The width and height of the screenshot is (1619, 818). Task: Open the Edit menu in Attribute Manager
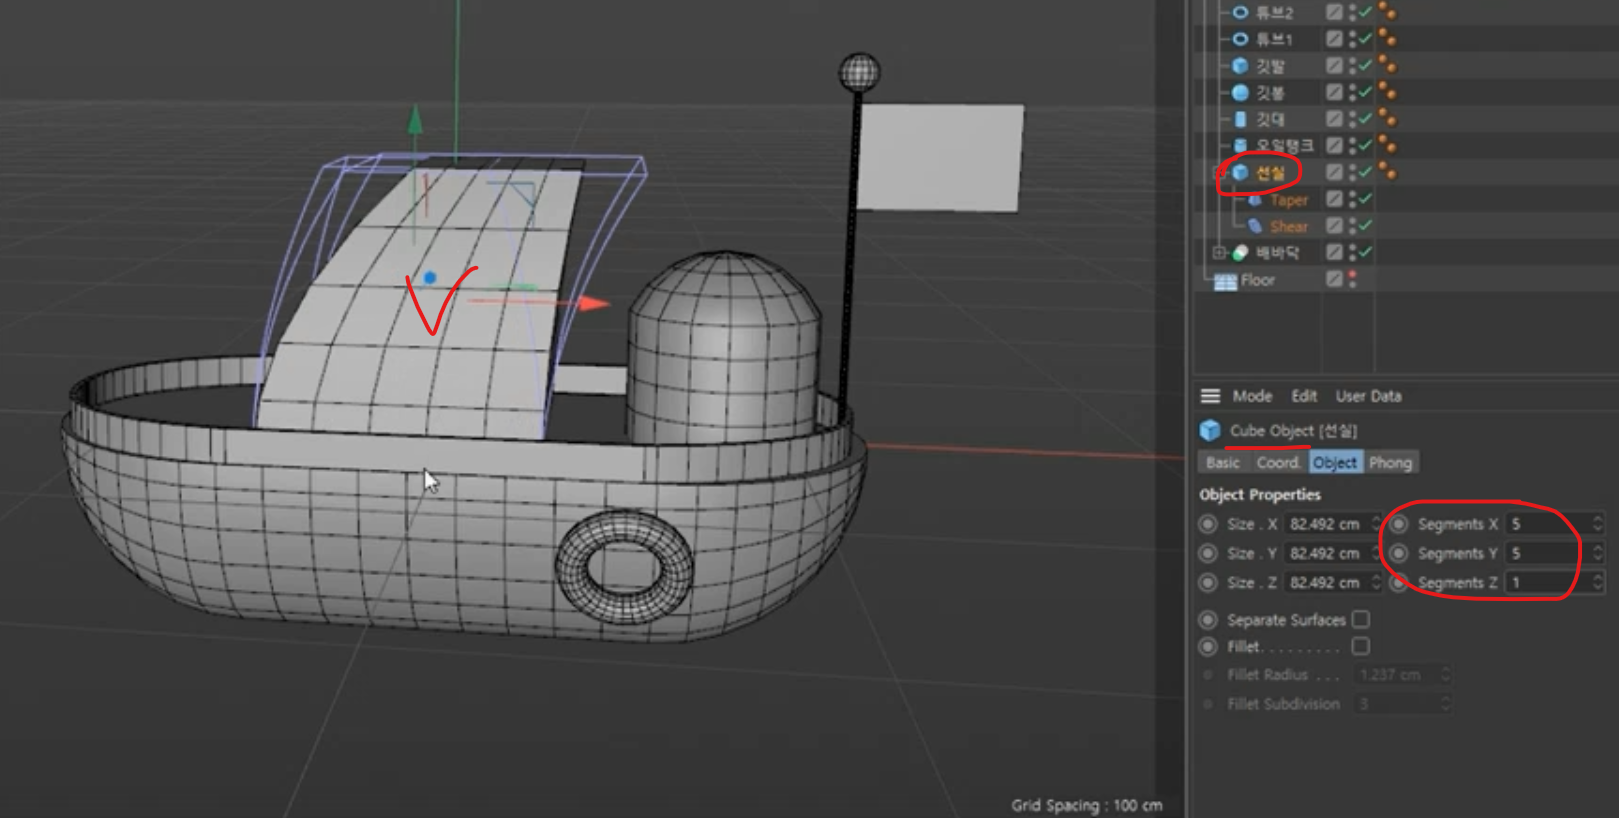tap(1304, 396)
